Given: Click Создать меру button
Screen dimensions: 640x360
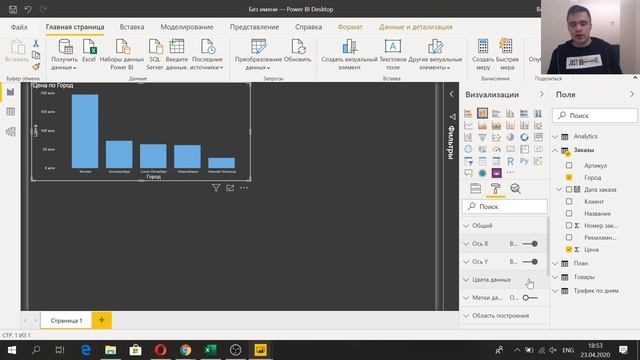Looking at the screenshot, I should pos(483,55).
